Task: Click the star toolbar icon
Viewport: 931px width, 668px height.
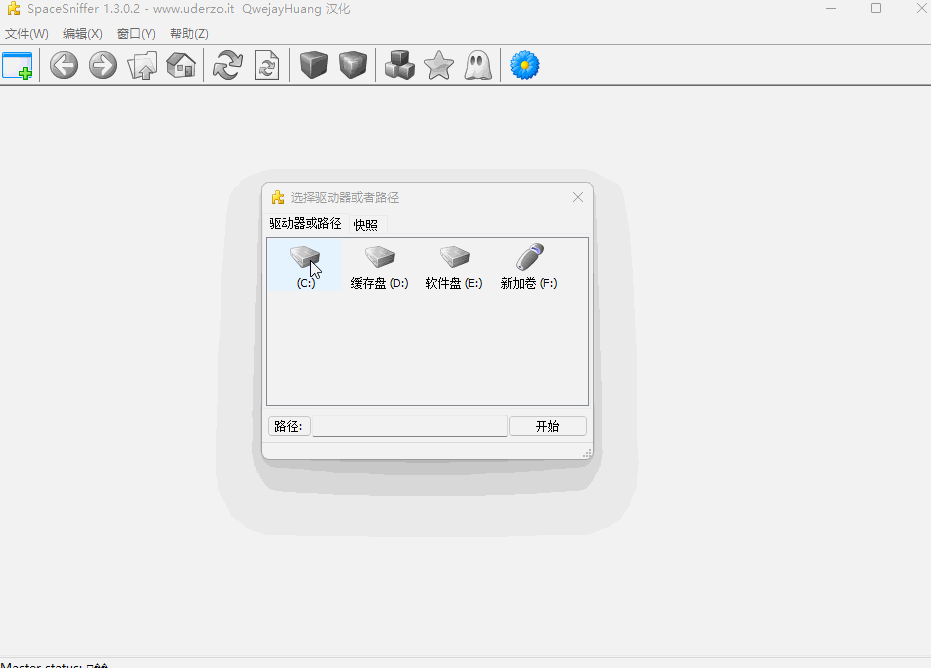Action: [x=439, y=66]
